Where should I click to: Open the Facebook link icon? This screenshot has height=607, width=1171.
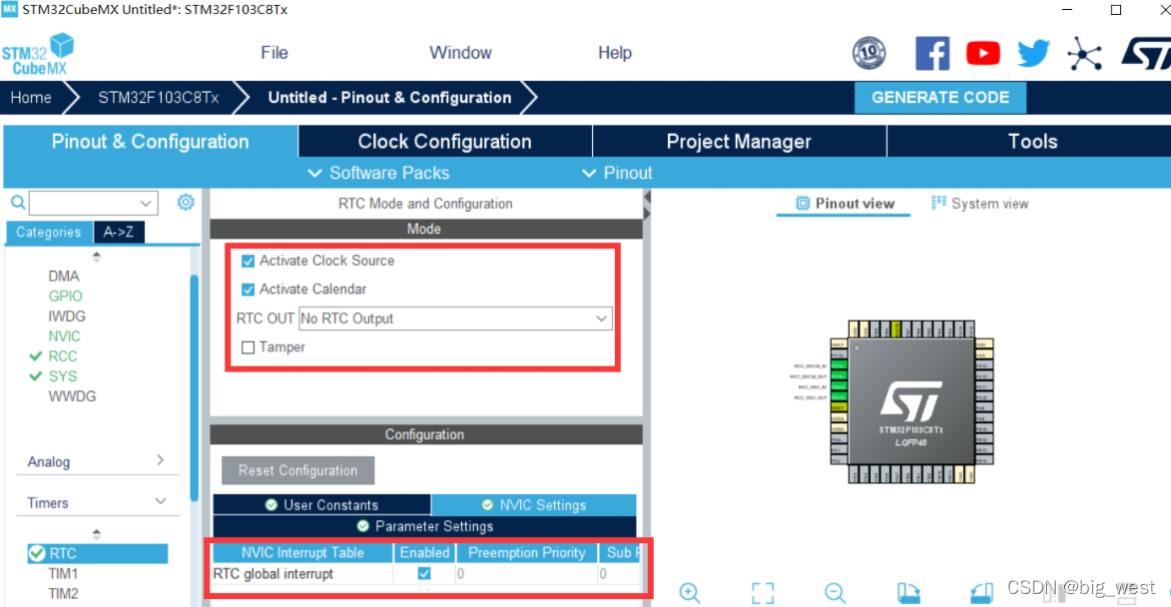click(x=932, y=53)
